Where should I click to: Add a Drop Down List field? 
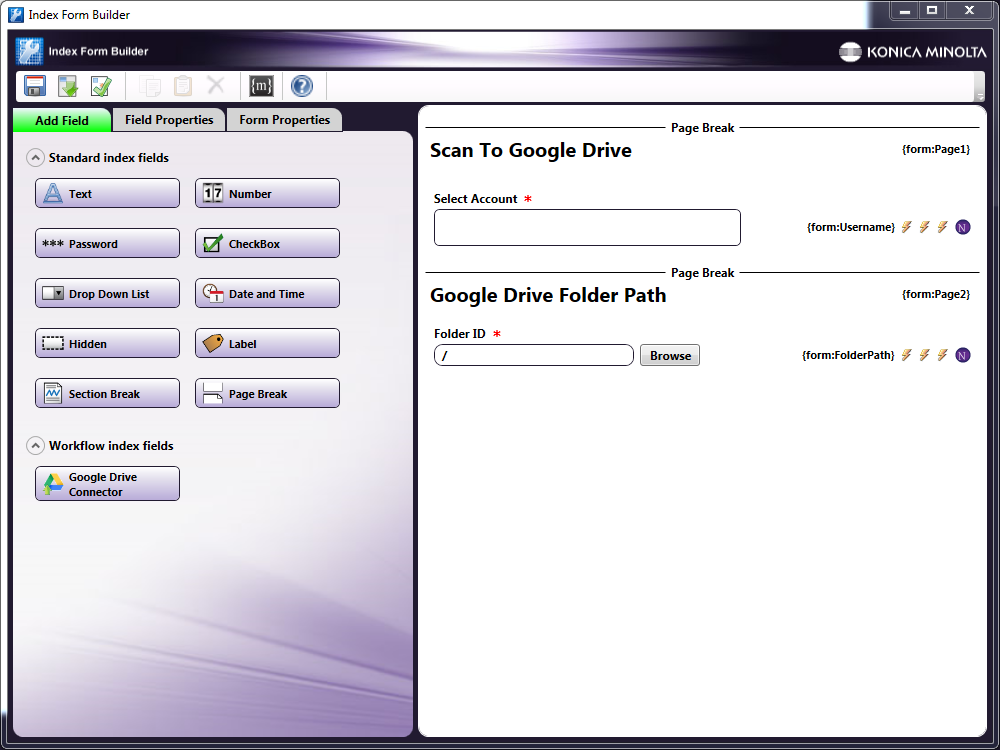107,294
